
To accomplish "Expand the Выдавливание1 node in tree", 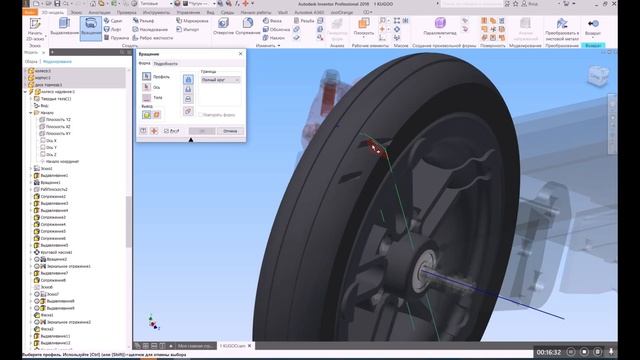I will (31, 176).
